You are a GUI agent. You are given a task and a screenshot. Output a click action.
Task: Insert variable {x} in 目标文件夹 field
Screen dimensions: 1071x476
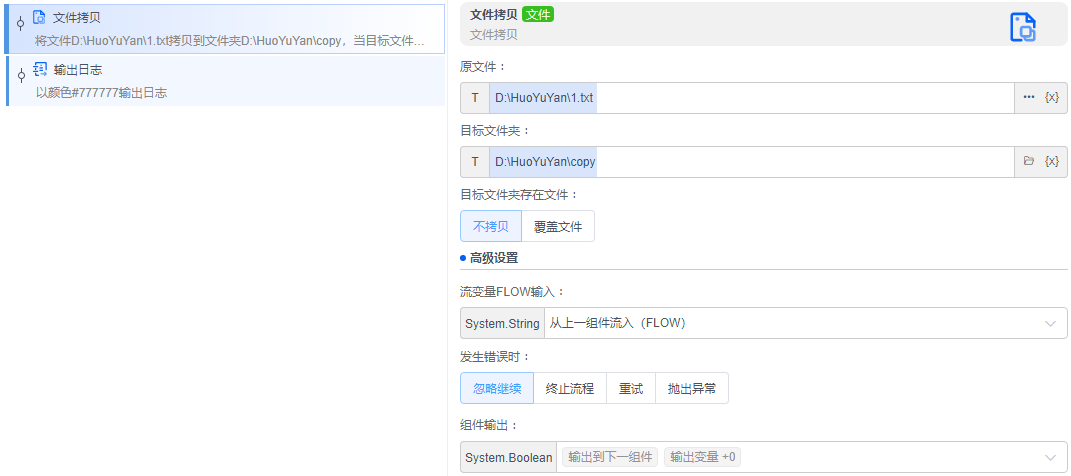[x=1052, y=161]
